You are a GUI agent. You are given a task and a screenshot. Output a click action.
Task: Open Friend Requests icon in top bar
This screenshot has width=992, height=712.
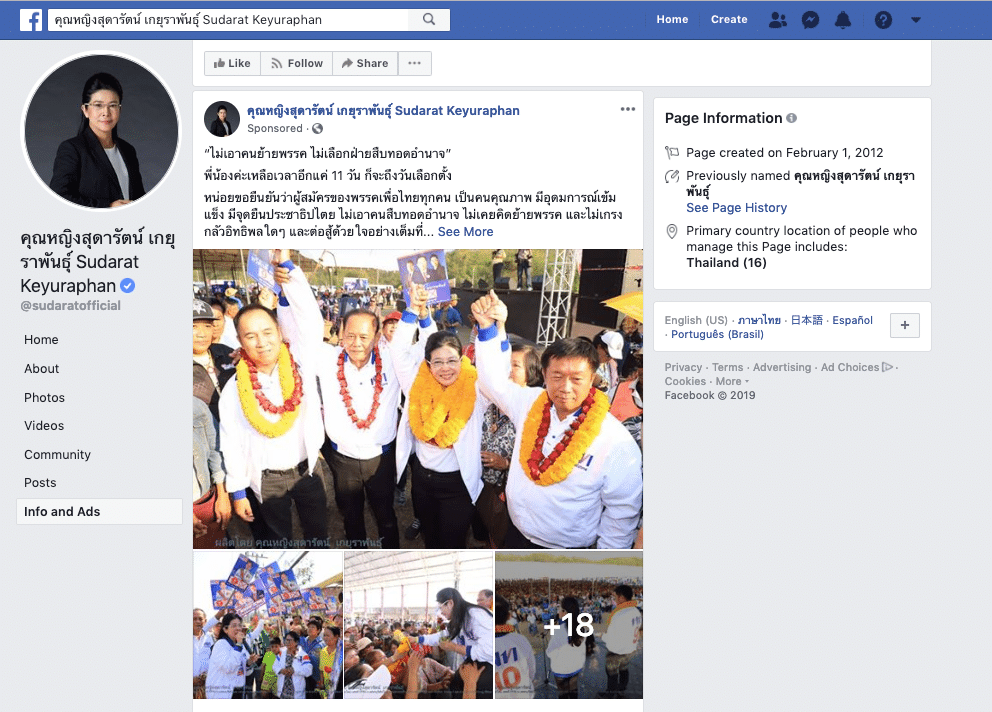(777, 20)
